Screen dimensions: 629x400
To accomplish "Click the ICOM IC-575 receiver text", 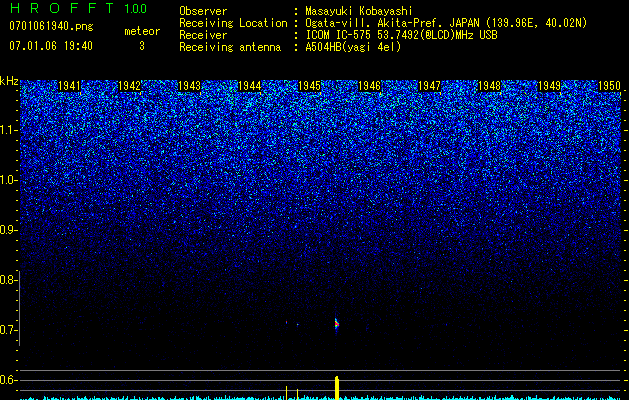I will tap(401, 35).
